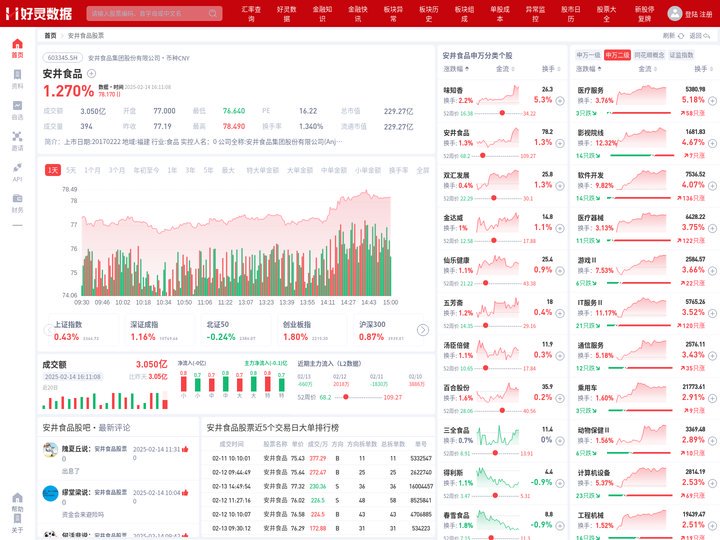This screenshot has width=720, height=540.
Task: Select the 1年 chart range
Action: pos(172,170)
